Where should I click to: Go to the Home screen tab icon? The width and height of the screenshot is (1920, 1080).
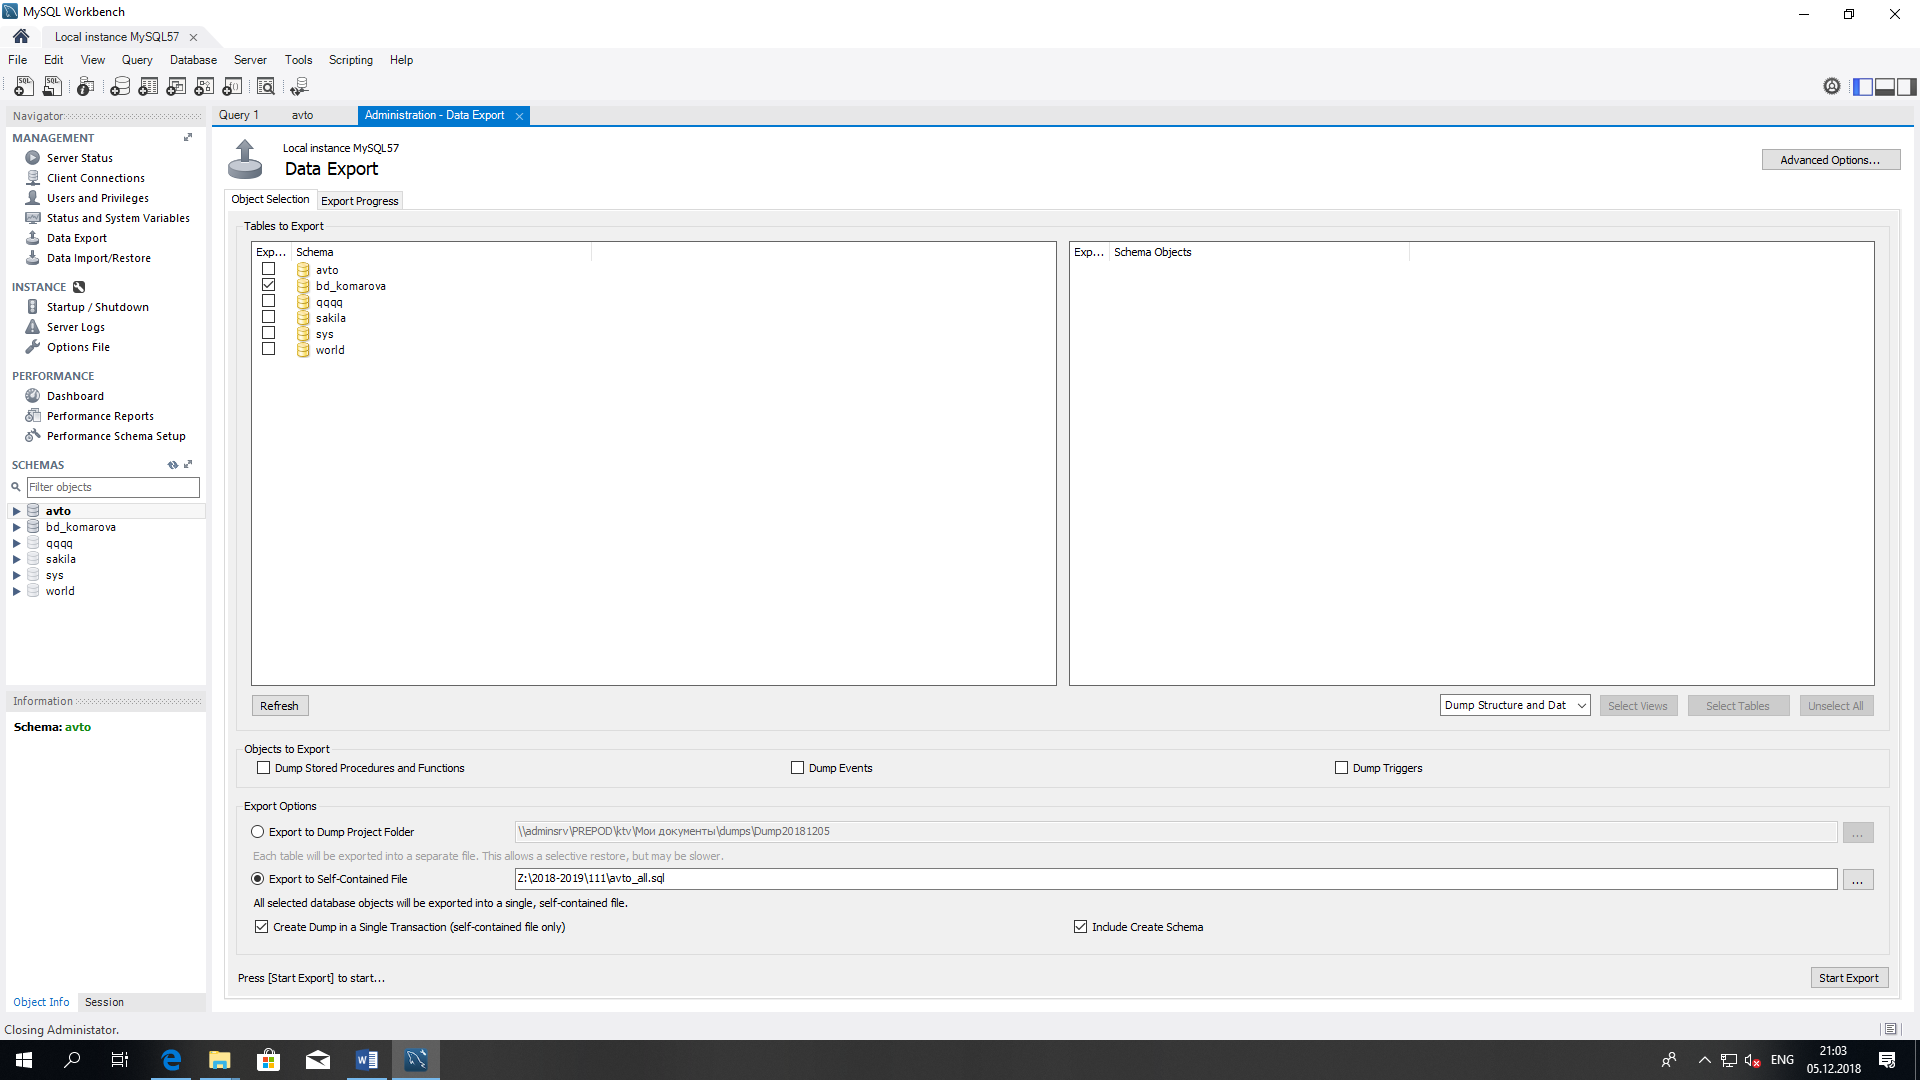coord(21,36)
